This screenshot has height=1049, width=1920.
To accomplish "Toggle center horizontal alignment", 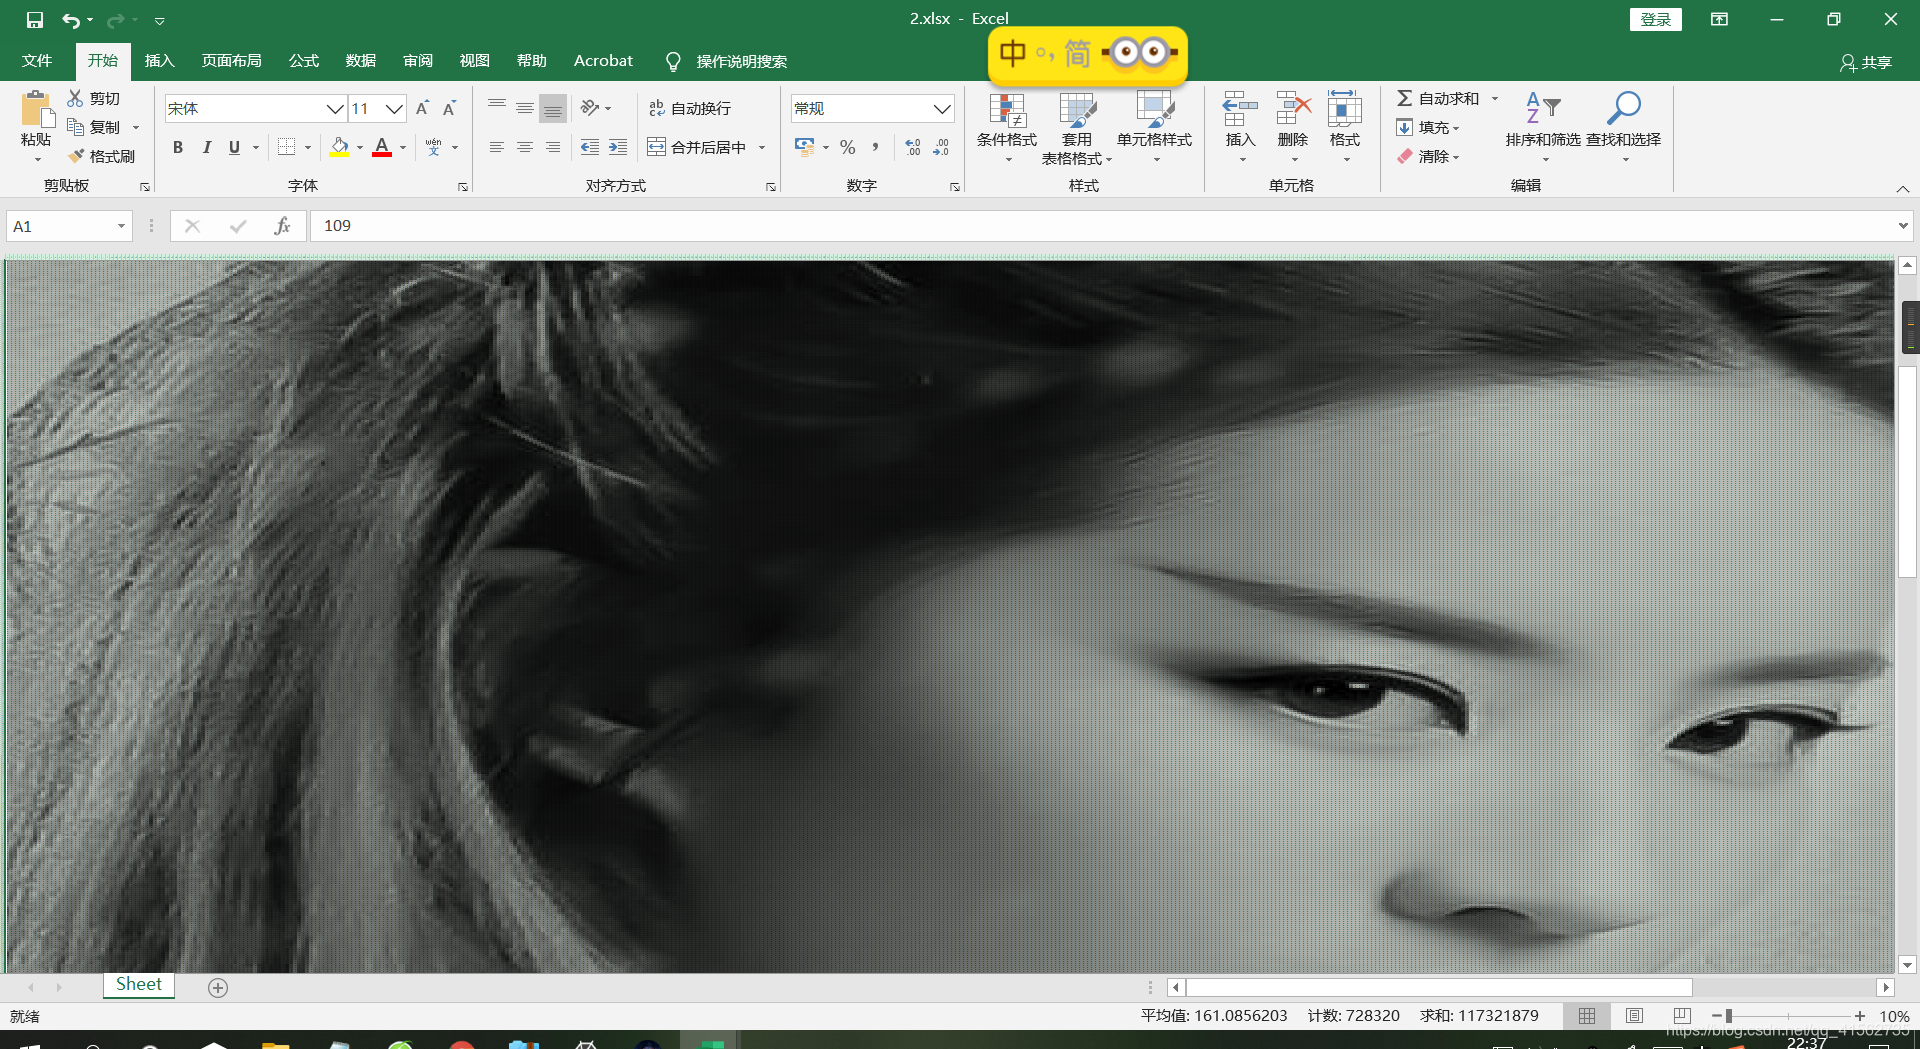I will point(524,147).
